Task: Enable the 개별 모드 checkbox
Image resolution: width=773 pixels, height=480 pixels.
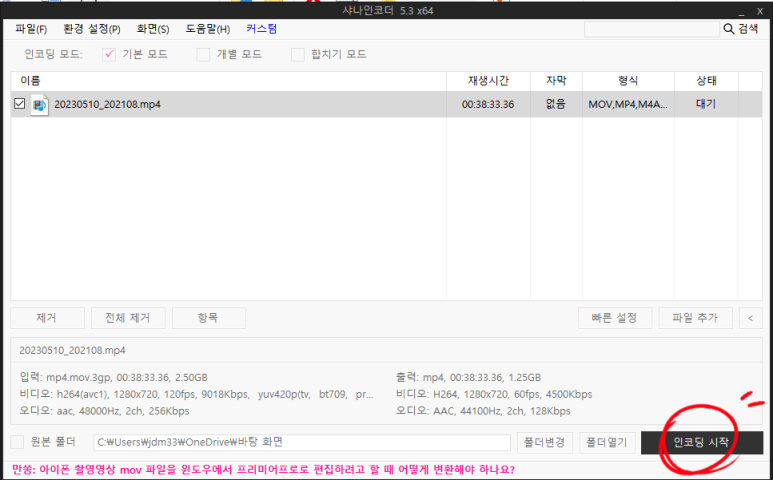Action: pos(203,54)
